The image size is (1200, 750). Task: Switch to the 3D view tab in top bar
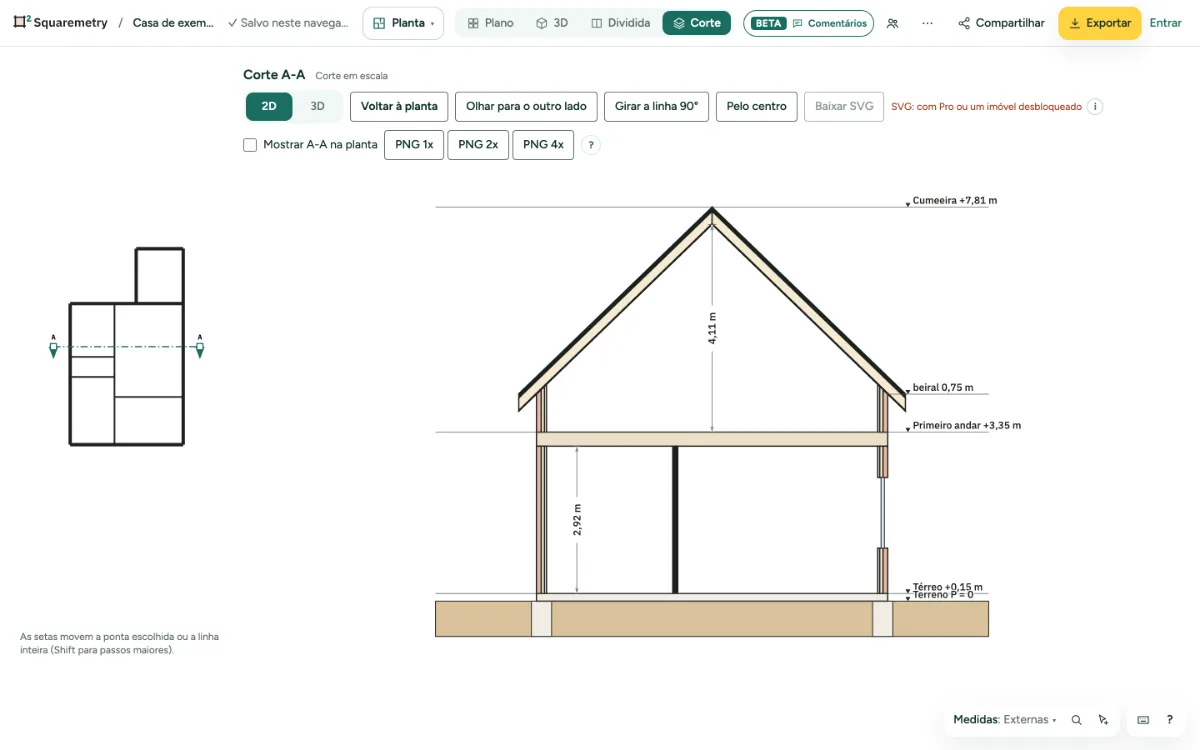(552, 23)
